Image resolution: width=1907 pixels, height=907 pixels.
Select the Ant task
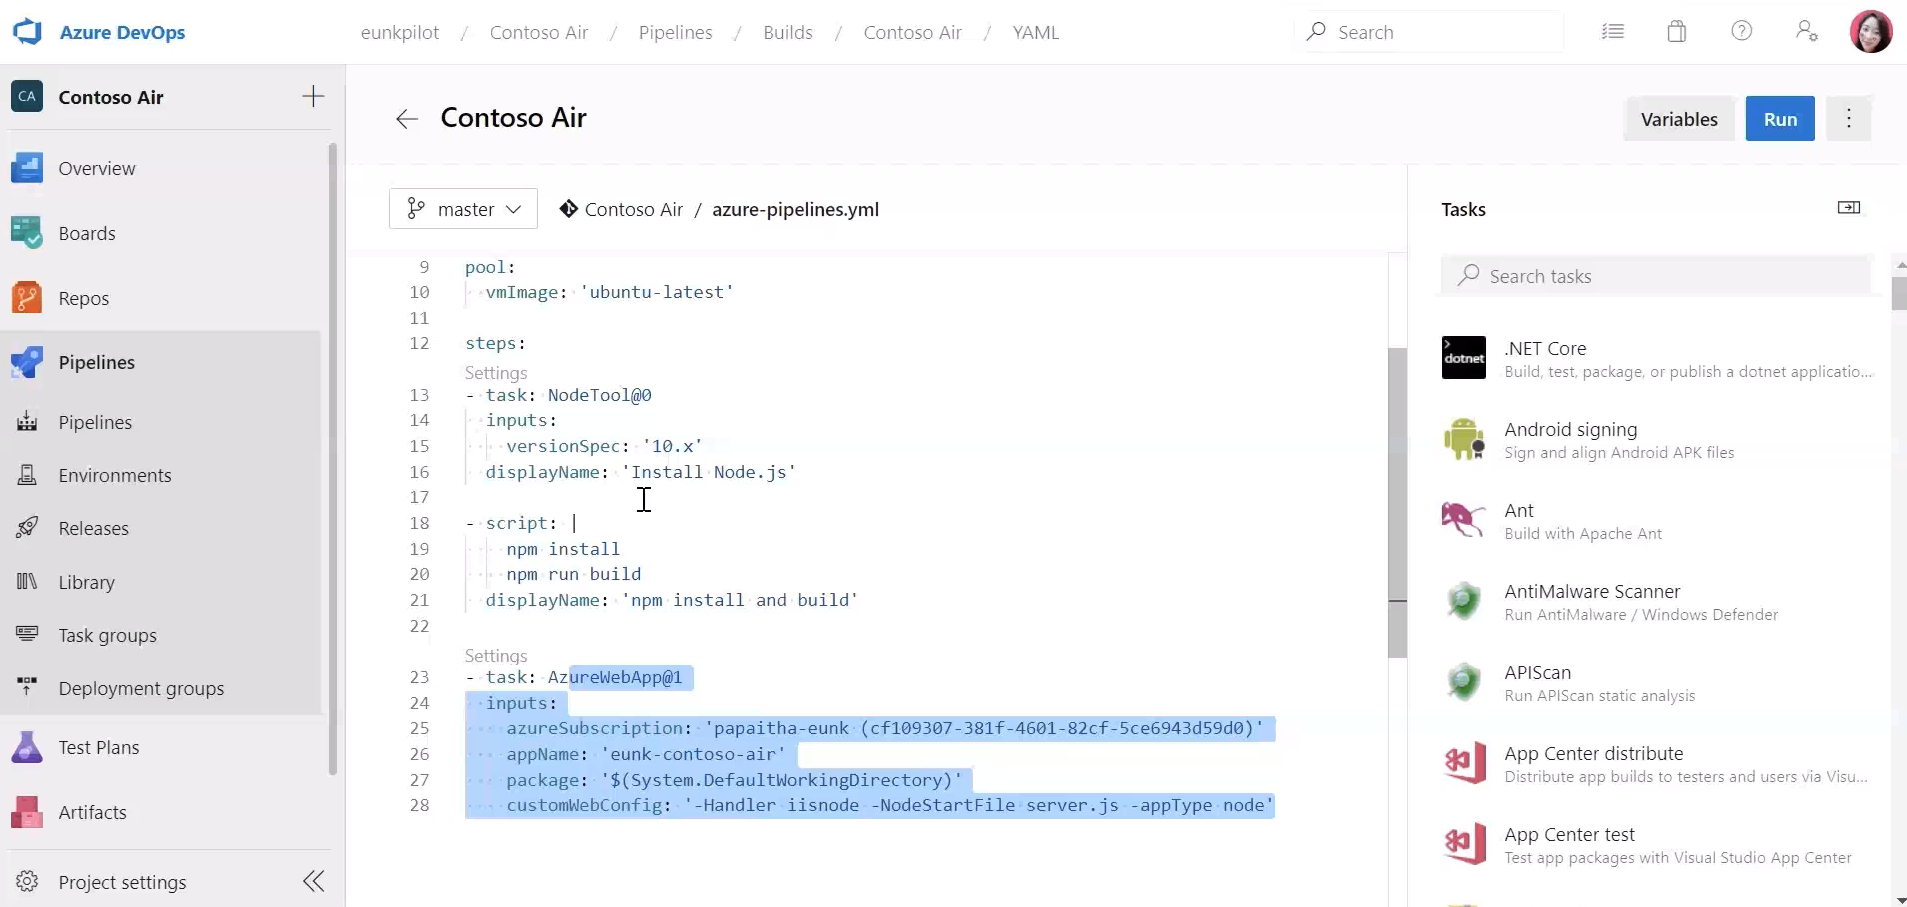[x=1657, y=521]
